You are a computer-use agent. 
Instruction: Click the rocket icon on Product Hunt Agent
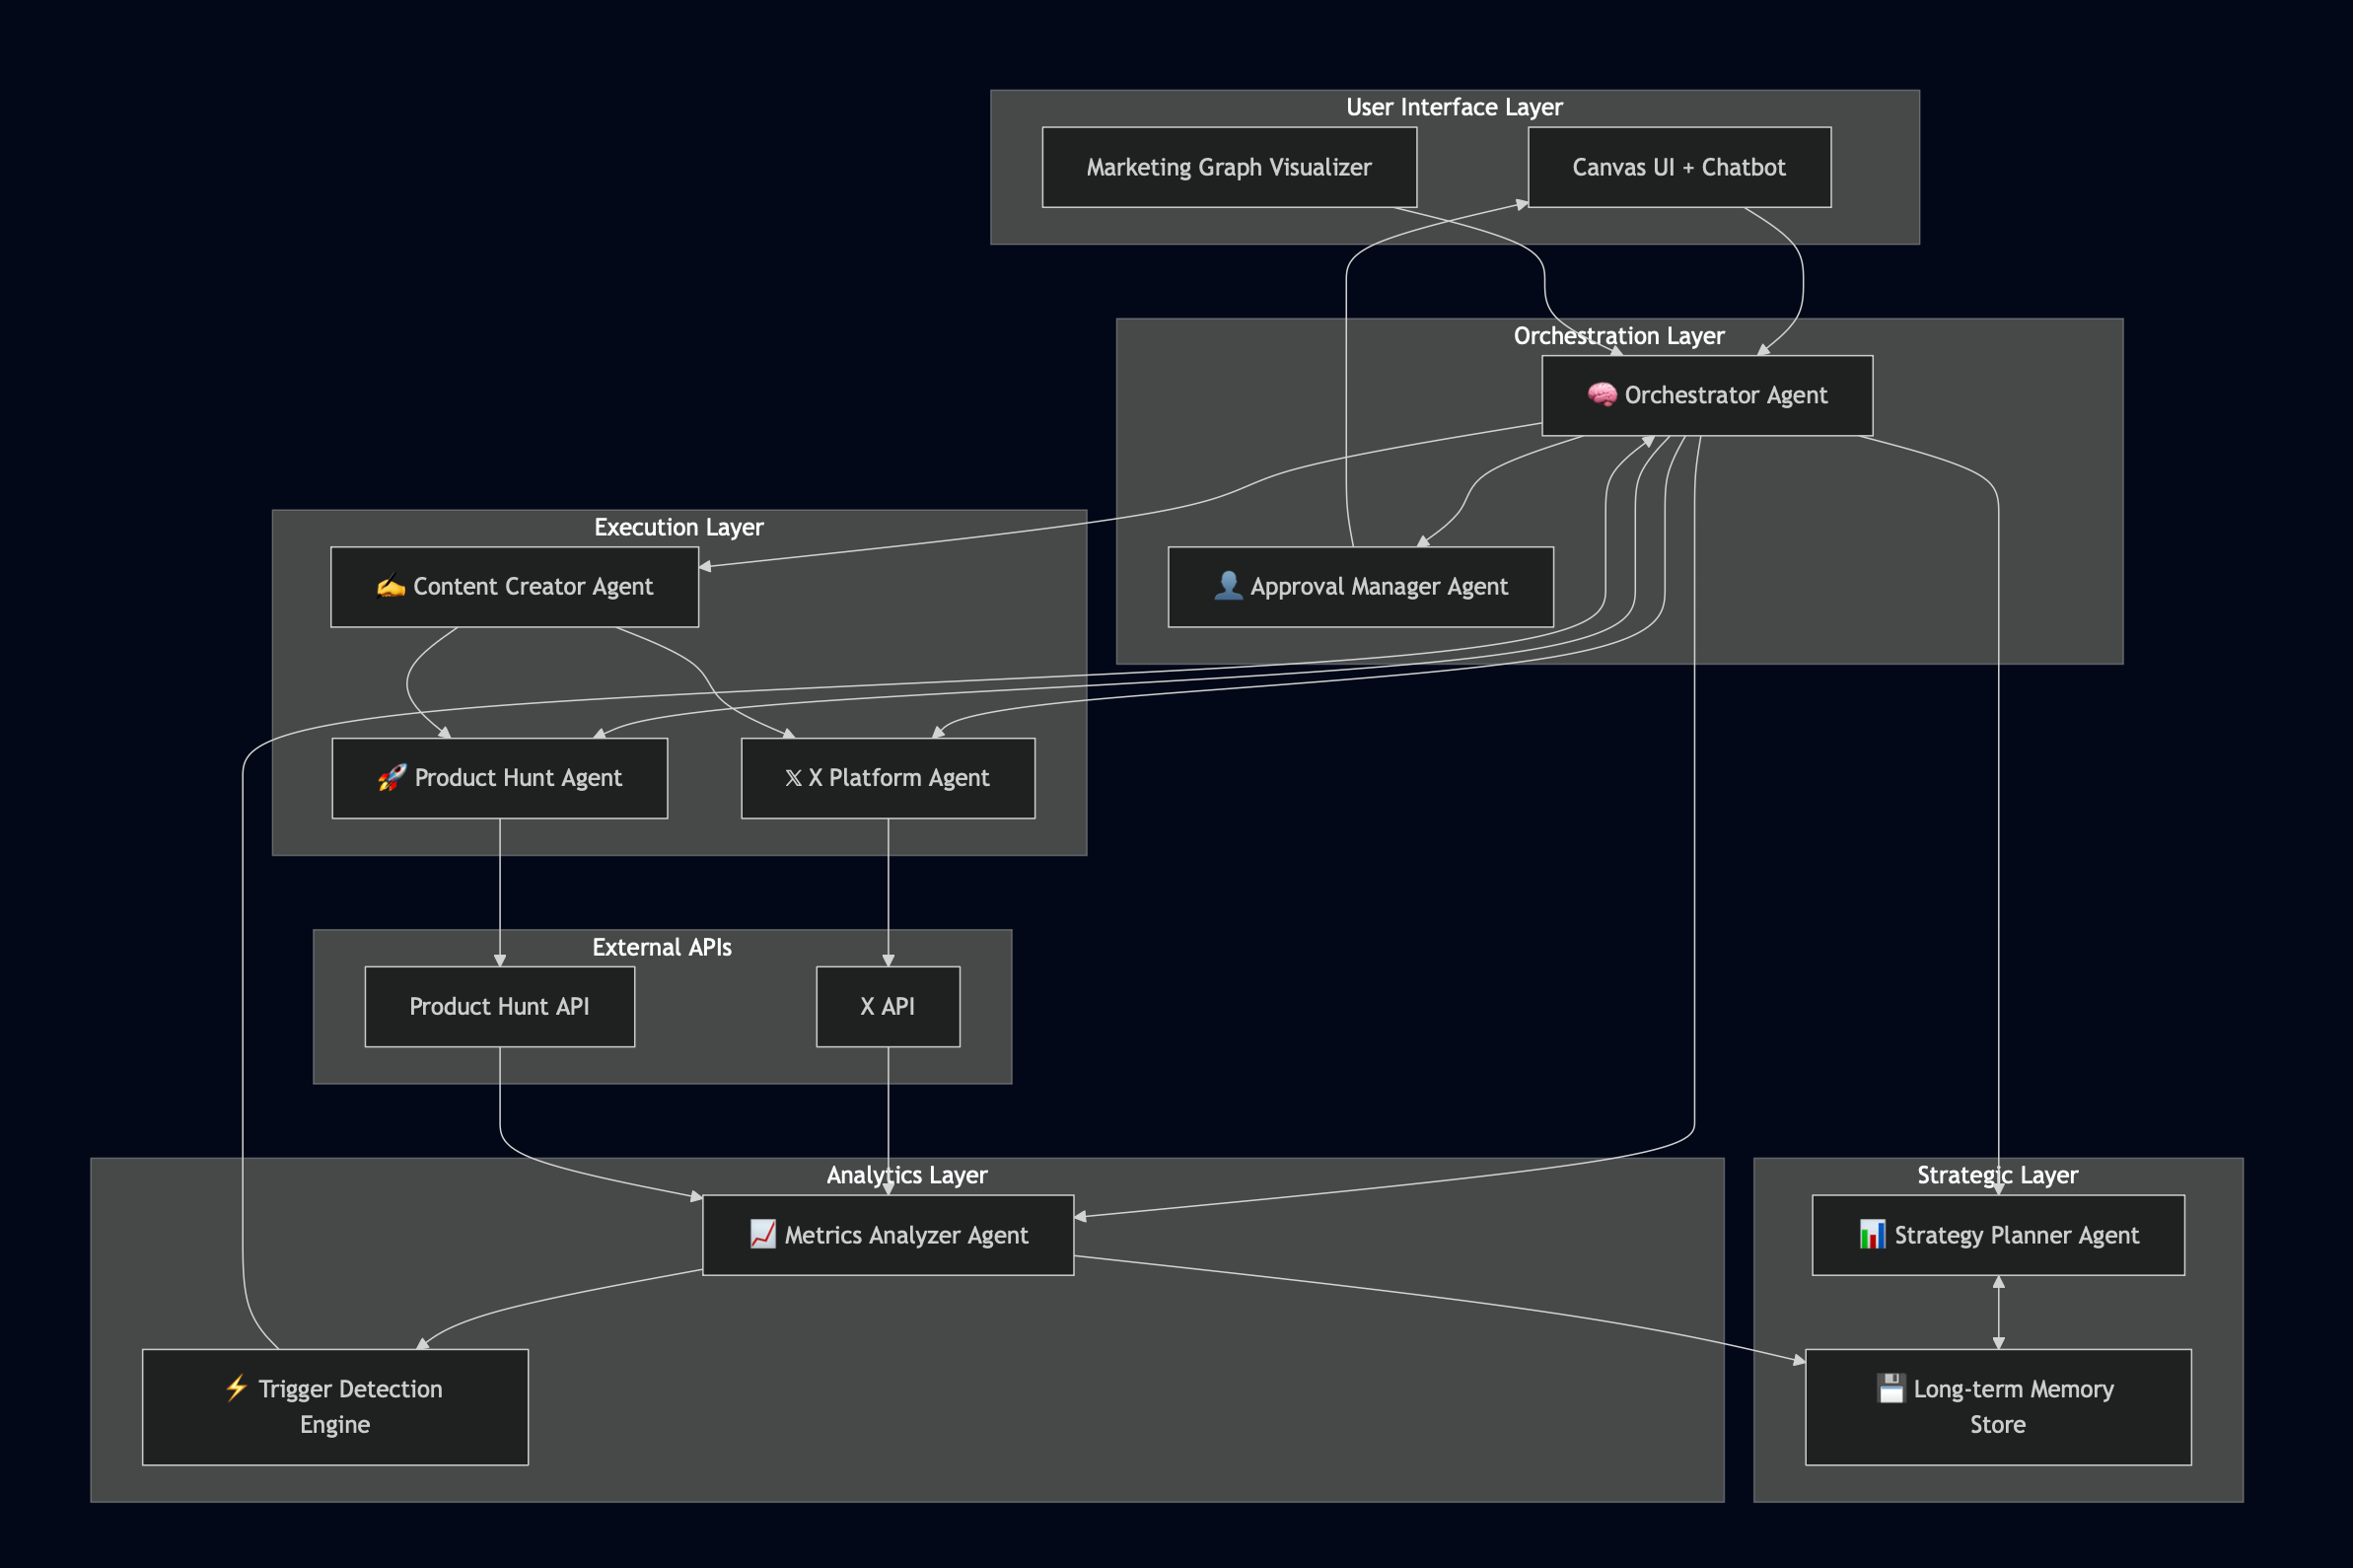pos(392,778)
